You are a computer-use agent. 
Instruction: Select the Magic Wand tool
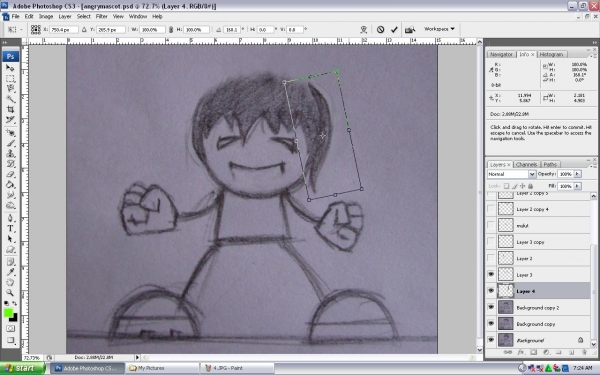point(10,99)
